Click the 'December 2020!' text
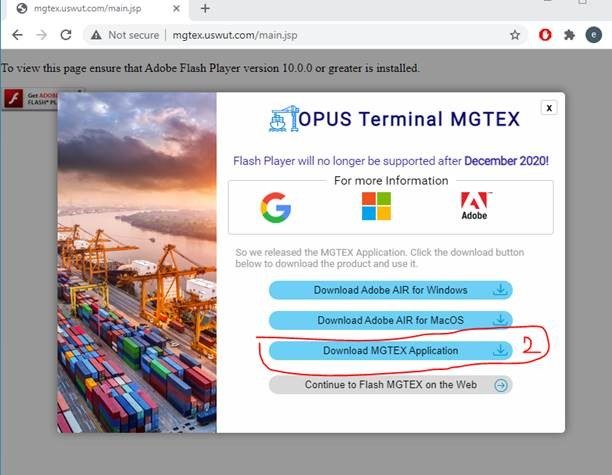 click(x=506, y=161)
